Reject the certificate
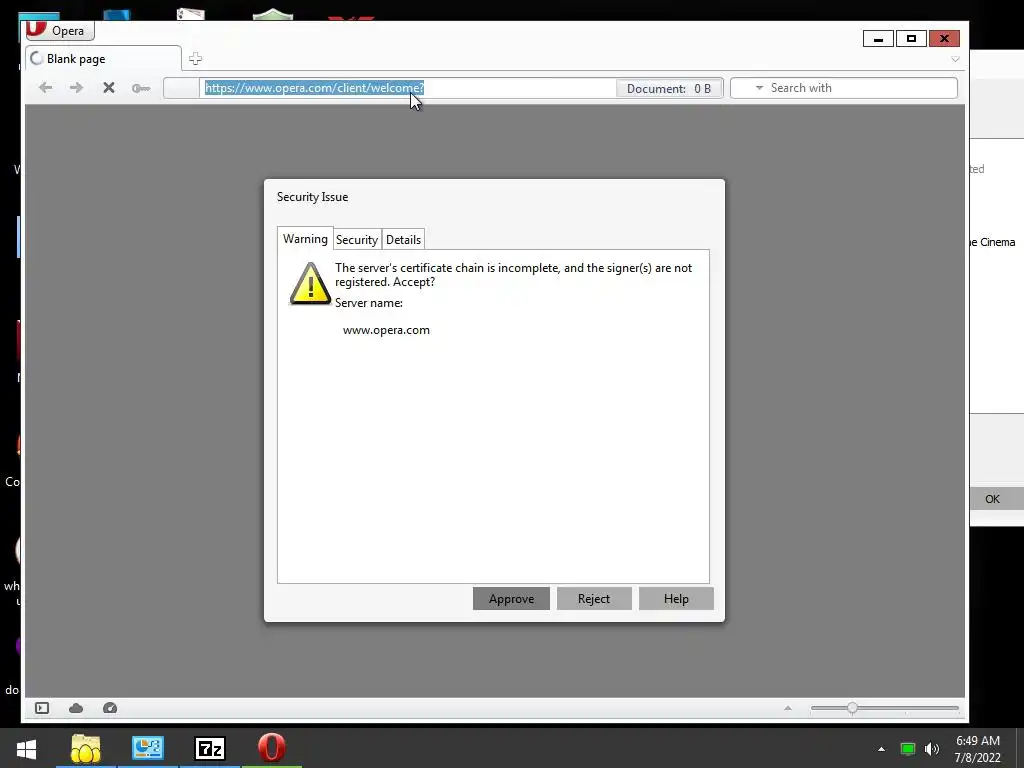 [594, 599]
